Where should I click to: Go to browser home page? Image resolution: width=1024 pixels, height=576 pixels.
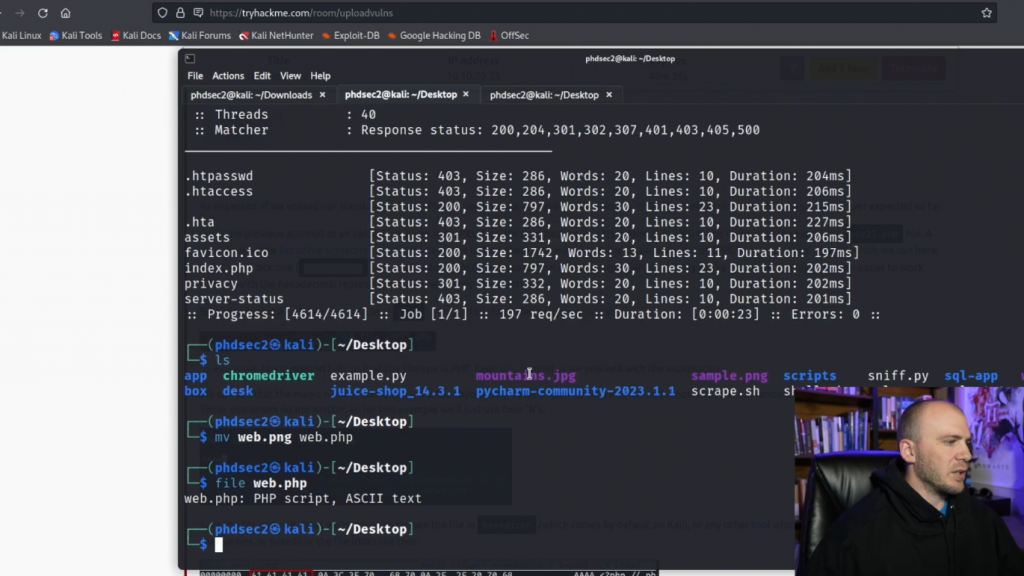[65, 13]
